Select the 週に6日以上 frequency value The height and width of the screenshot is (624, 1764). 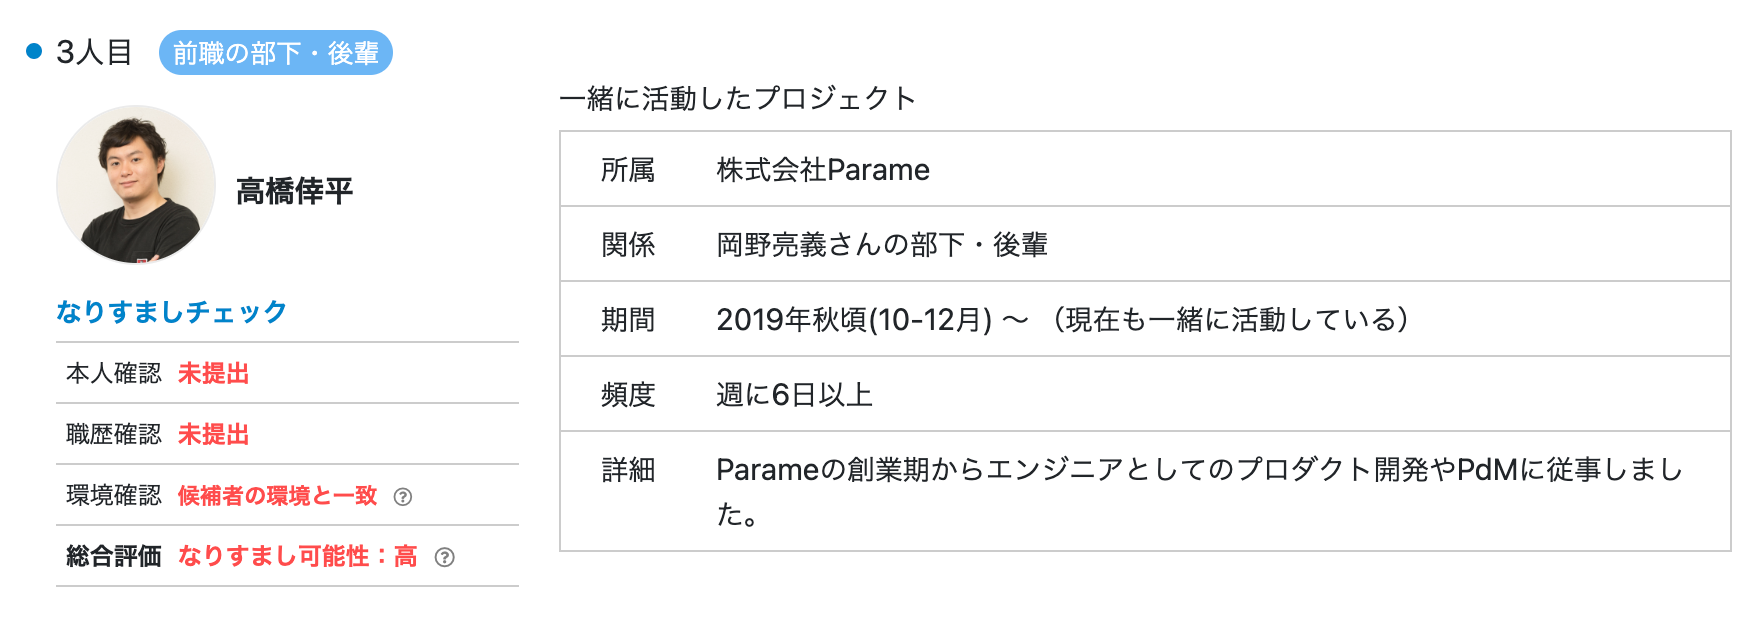794,395
